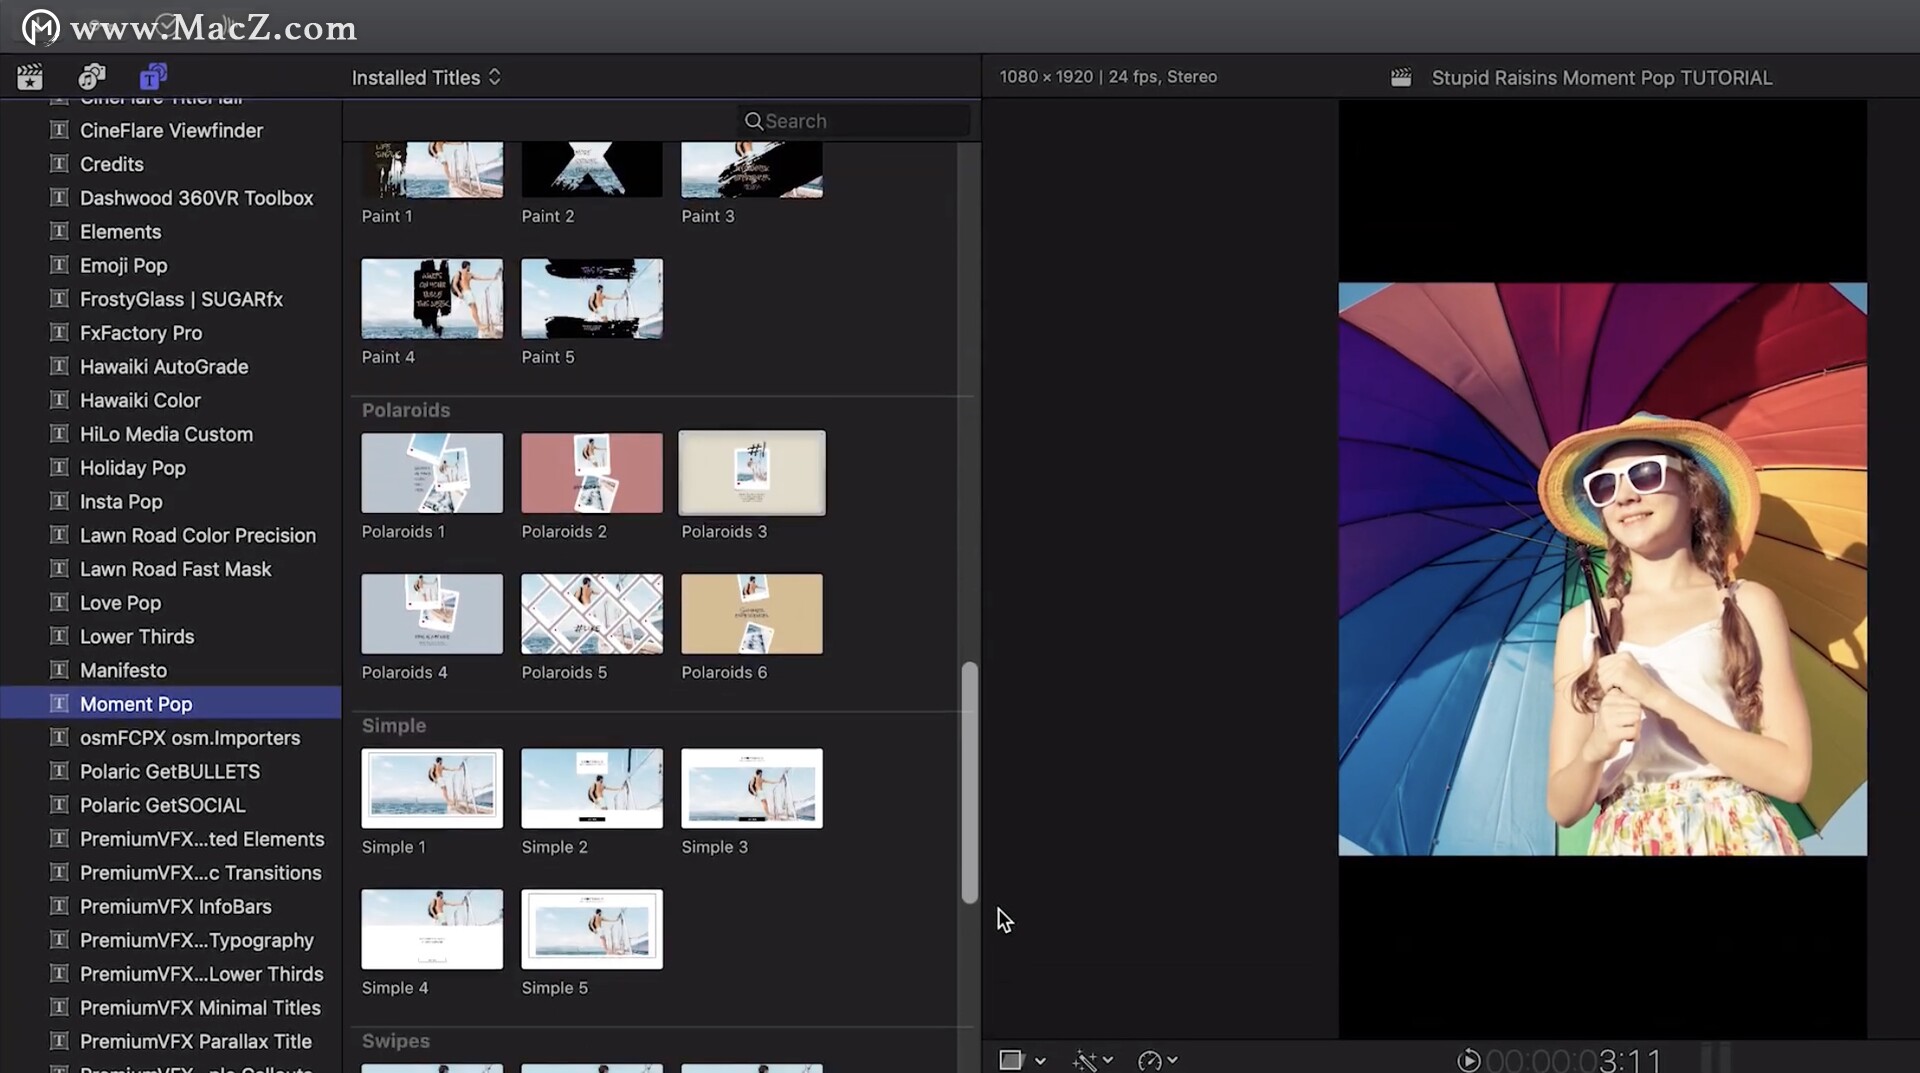Click the Swipes section header

[x=396, y=1041]
